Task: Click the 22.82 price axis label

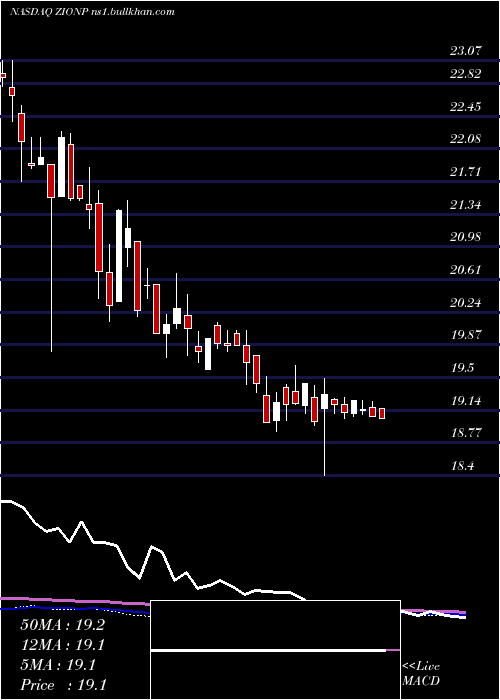Action: (x=466, y=74)
